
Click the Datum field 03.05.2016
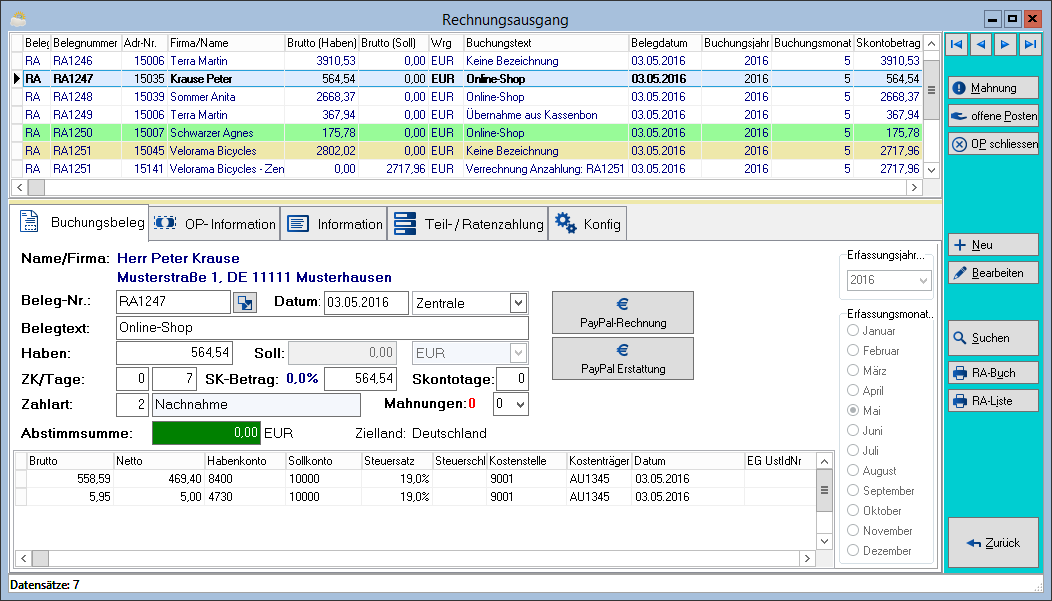tap(366, 303)
